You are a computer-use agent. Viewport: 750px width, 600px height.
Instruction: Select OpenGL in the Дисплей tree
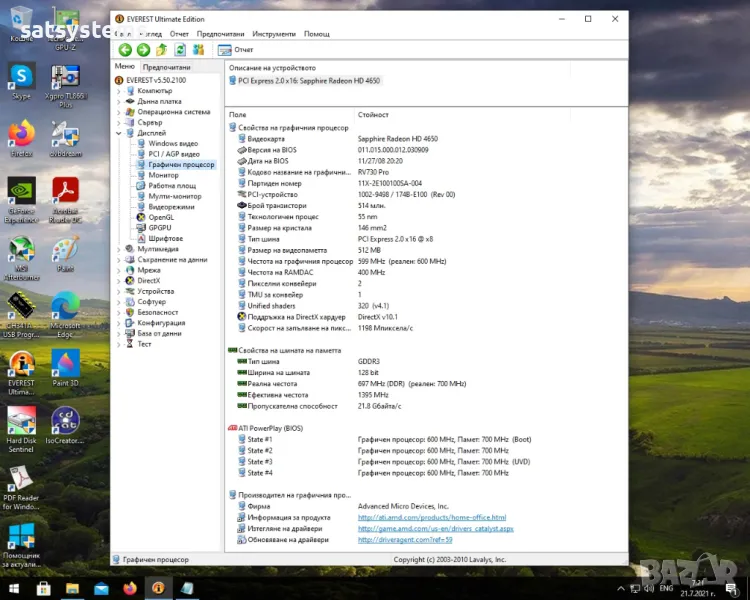161,217
